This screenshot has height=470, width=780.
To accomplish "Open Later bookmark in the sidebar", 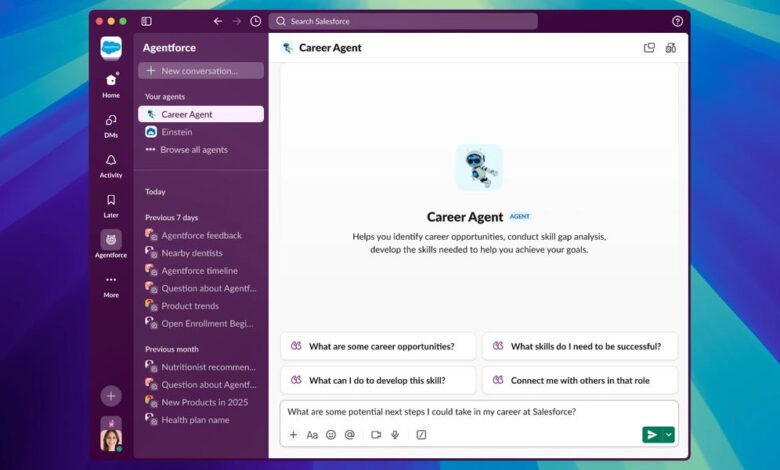I will [111, 206].
